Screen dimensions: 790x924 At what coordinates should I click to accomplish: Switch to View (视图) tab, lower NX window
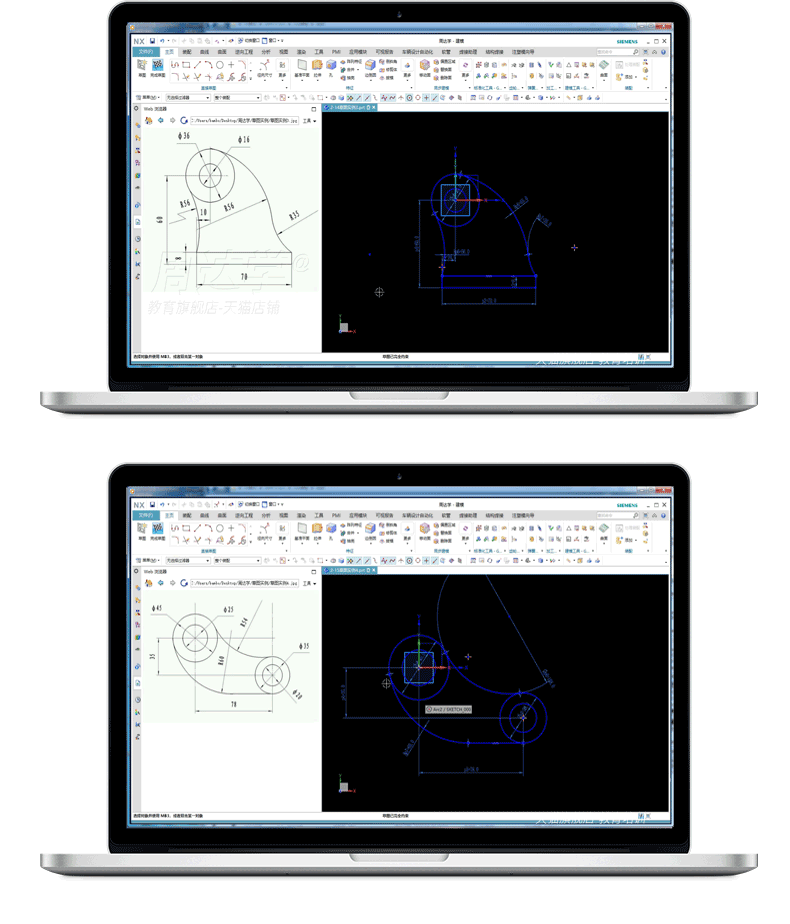pos(283,515)
